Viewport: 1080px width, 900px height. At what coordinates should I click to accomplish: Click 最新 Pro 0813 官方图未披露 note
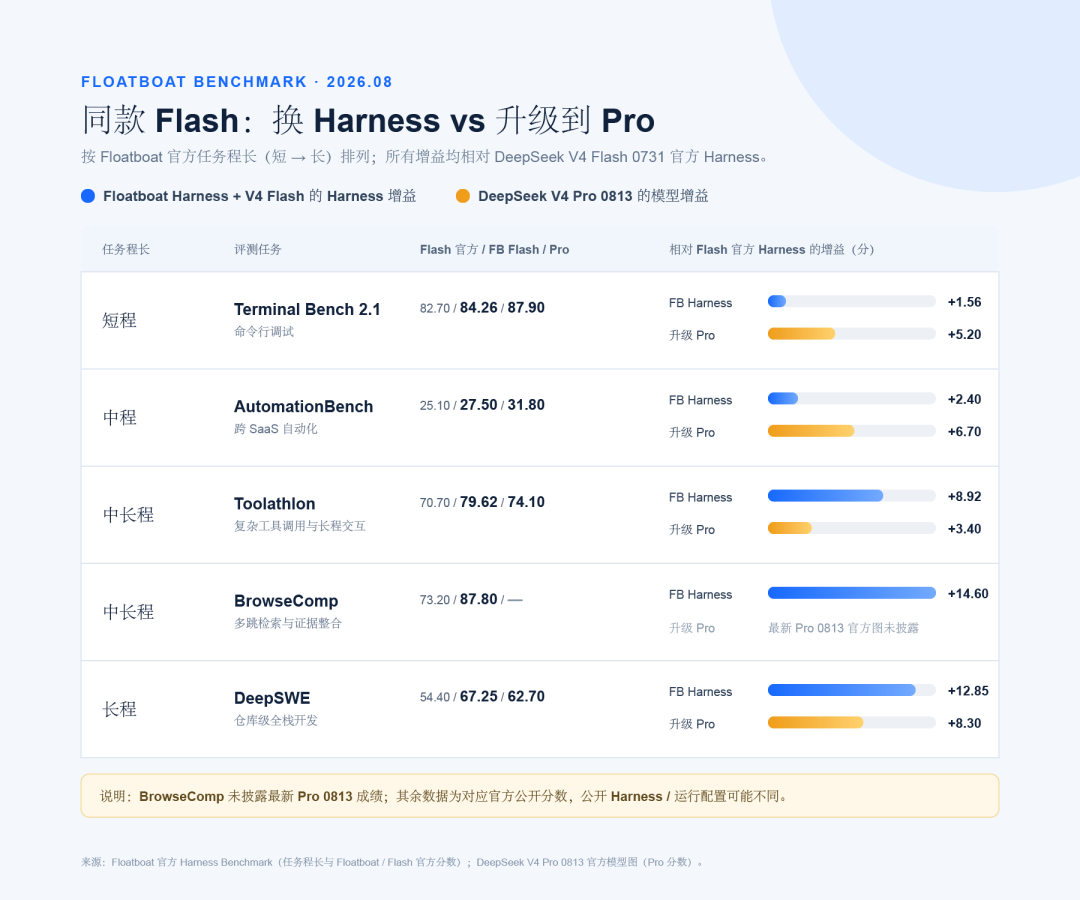[x=843, y=628]
